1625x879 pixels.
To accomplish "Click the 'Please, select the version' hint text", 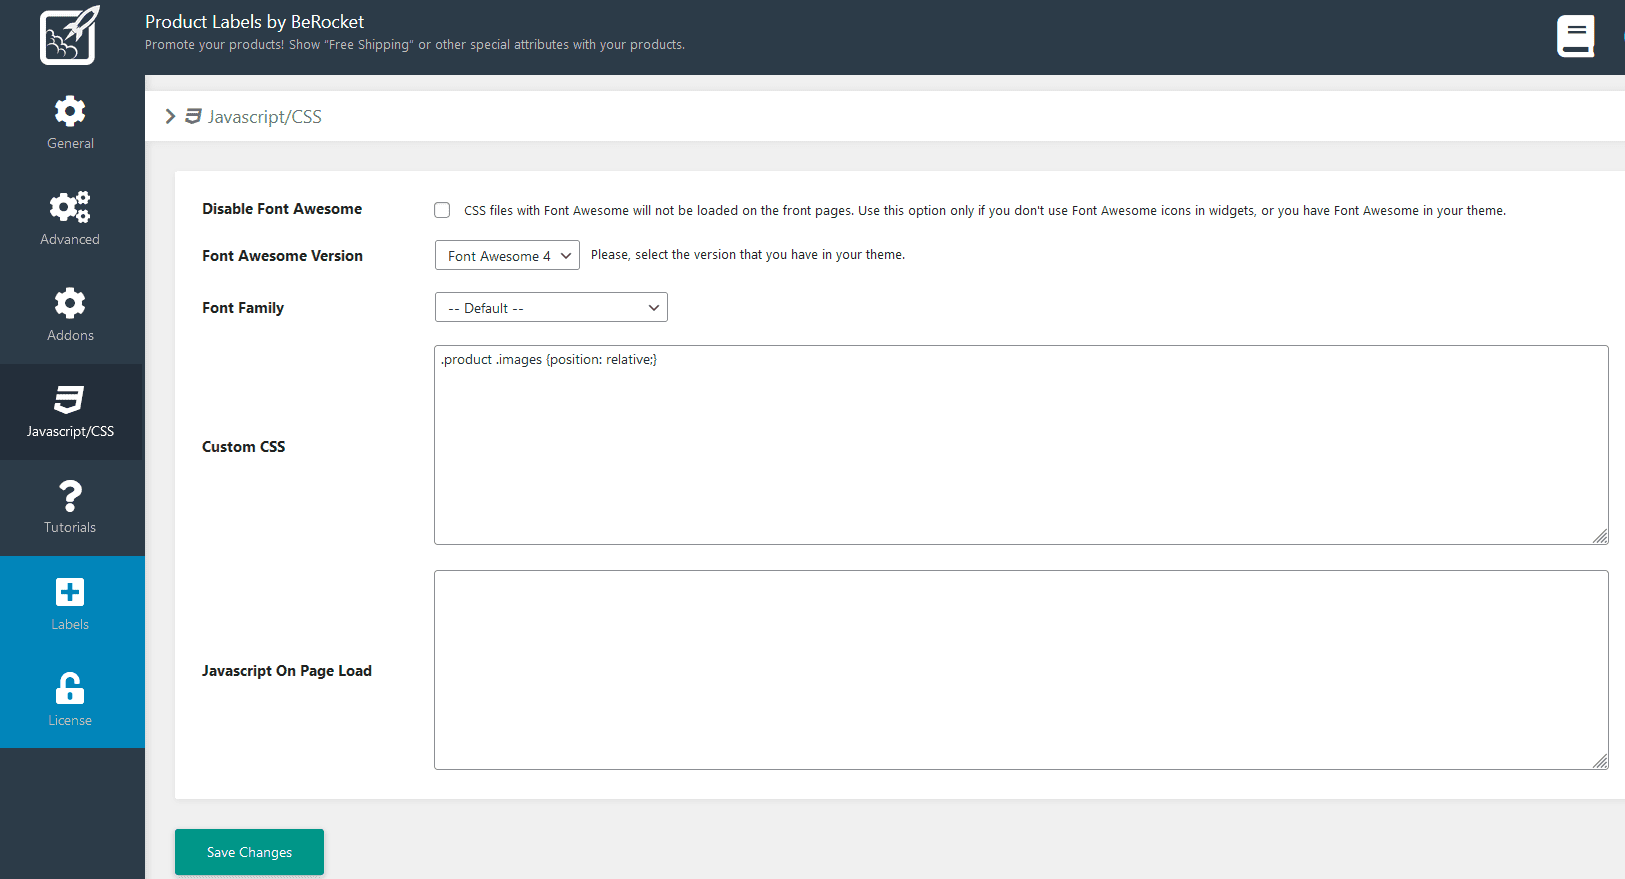I will pos(748,255).
